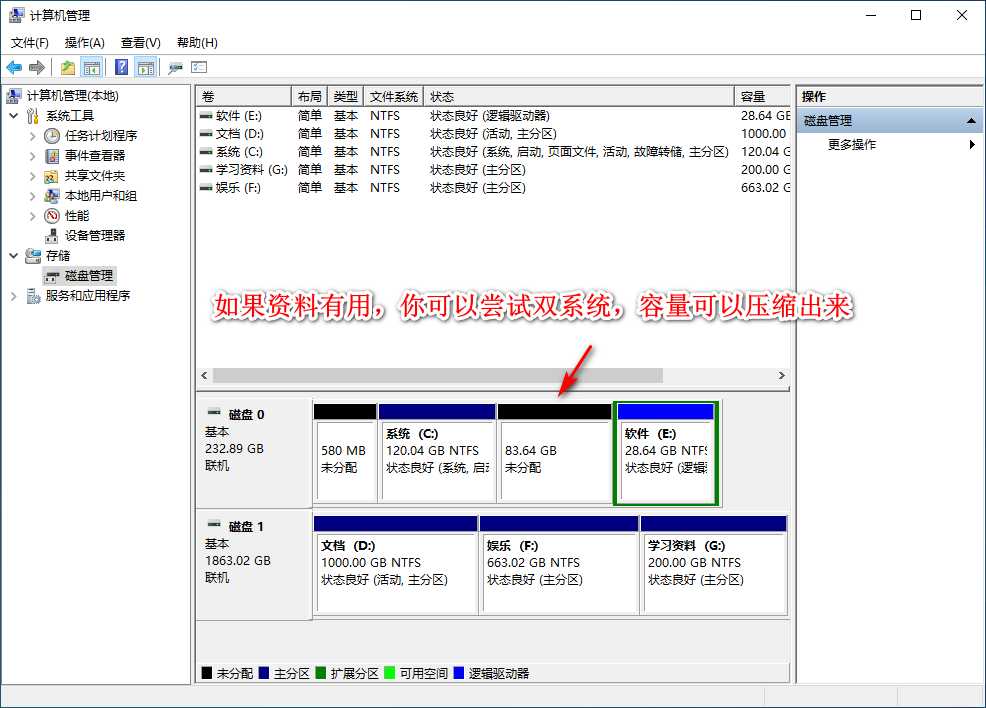Select the 文档 (D:) 1000.00 GB partition
Viewport: 986px width, 708px height.
(x=396, y=565)
